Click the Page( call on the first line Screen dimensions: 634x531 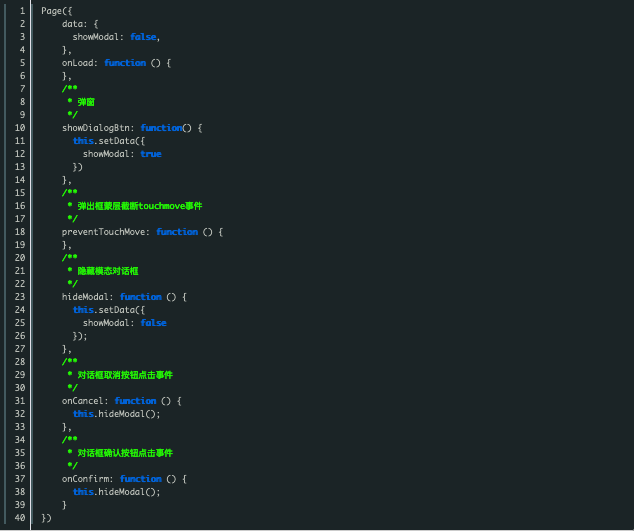click(x=56, y=10)
